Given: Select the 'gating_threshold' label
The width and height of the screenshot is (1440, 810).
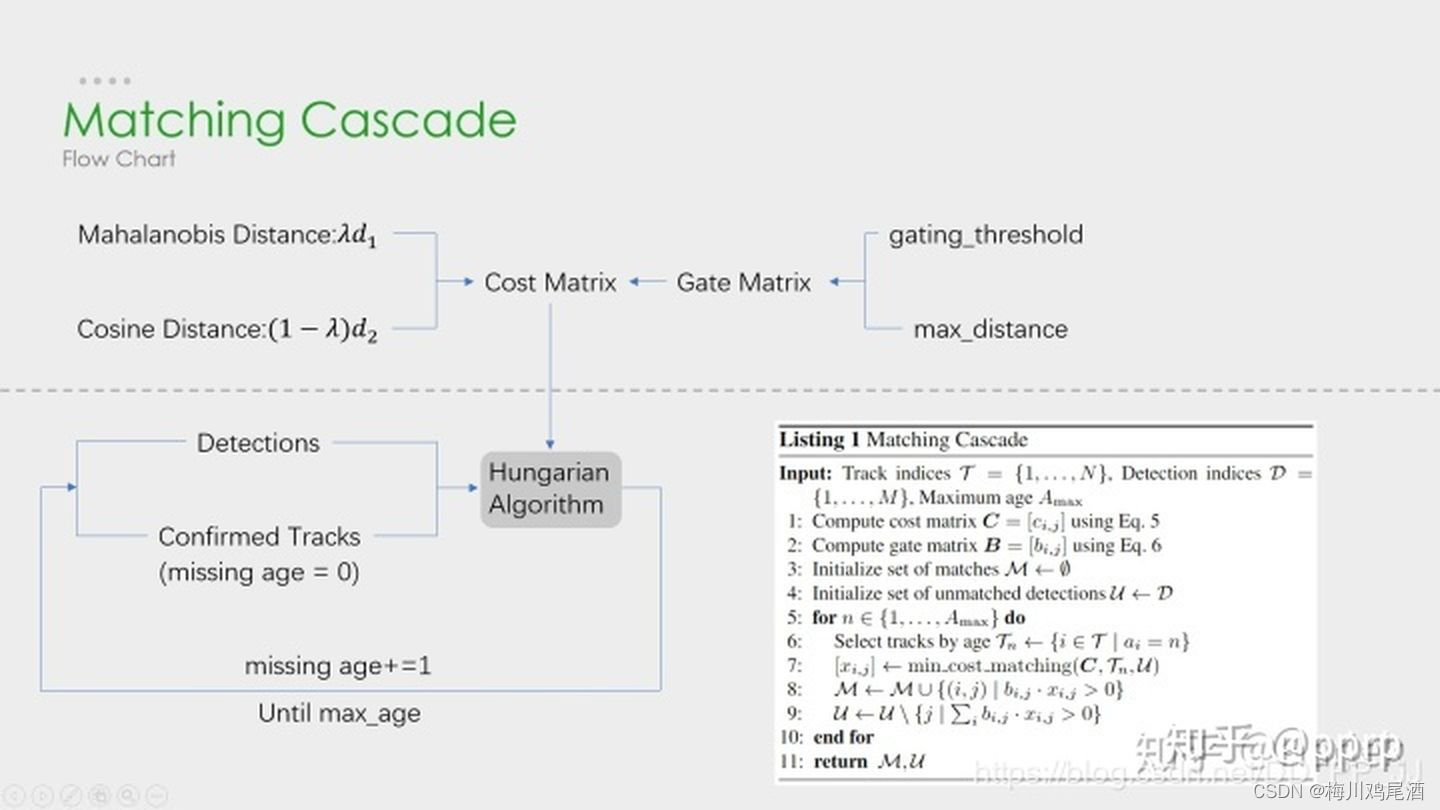Looking at the screenshot, I should [985, 236].
